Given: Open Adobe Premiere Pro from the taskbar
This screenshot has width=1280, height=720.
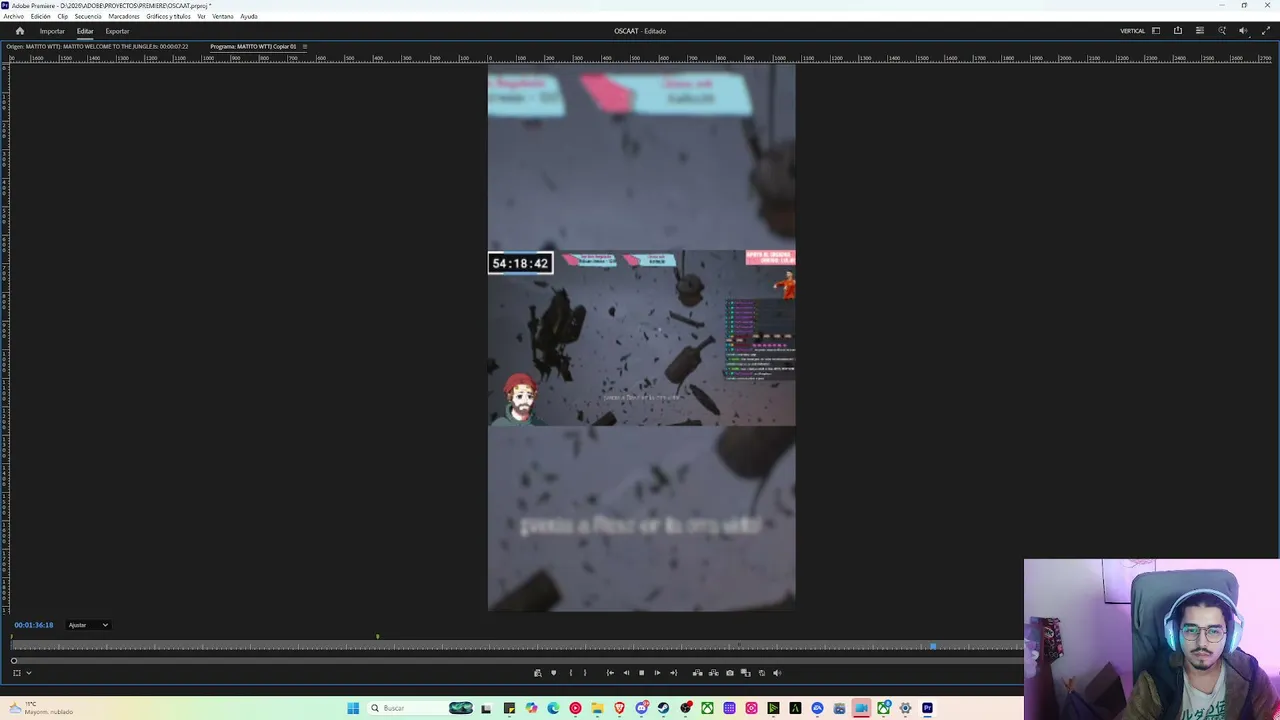Looking at the screenshot, I should 927,708.
